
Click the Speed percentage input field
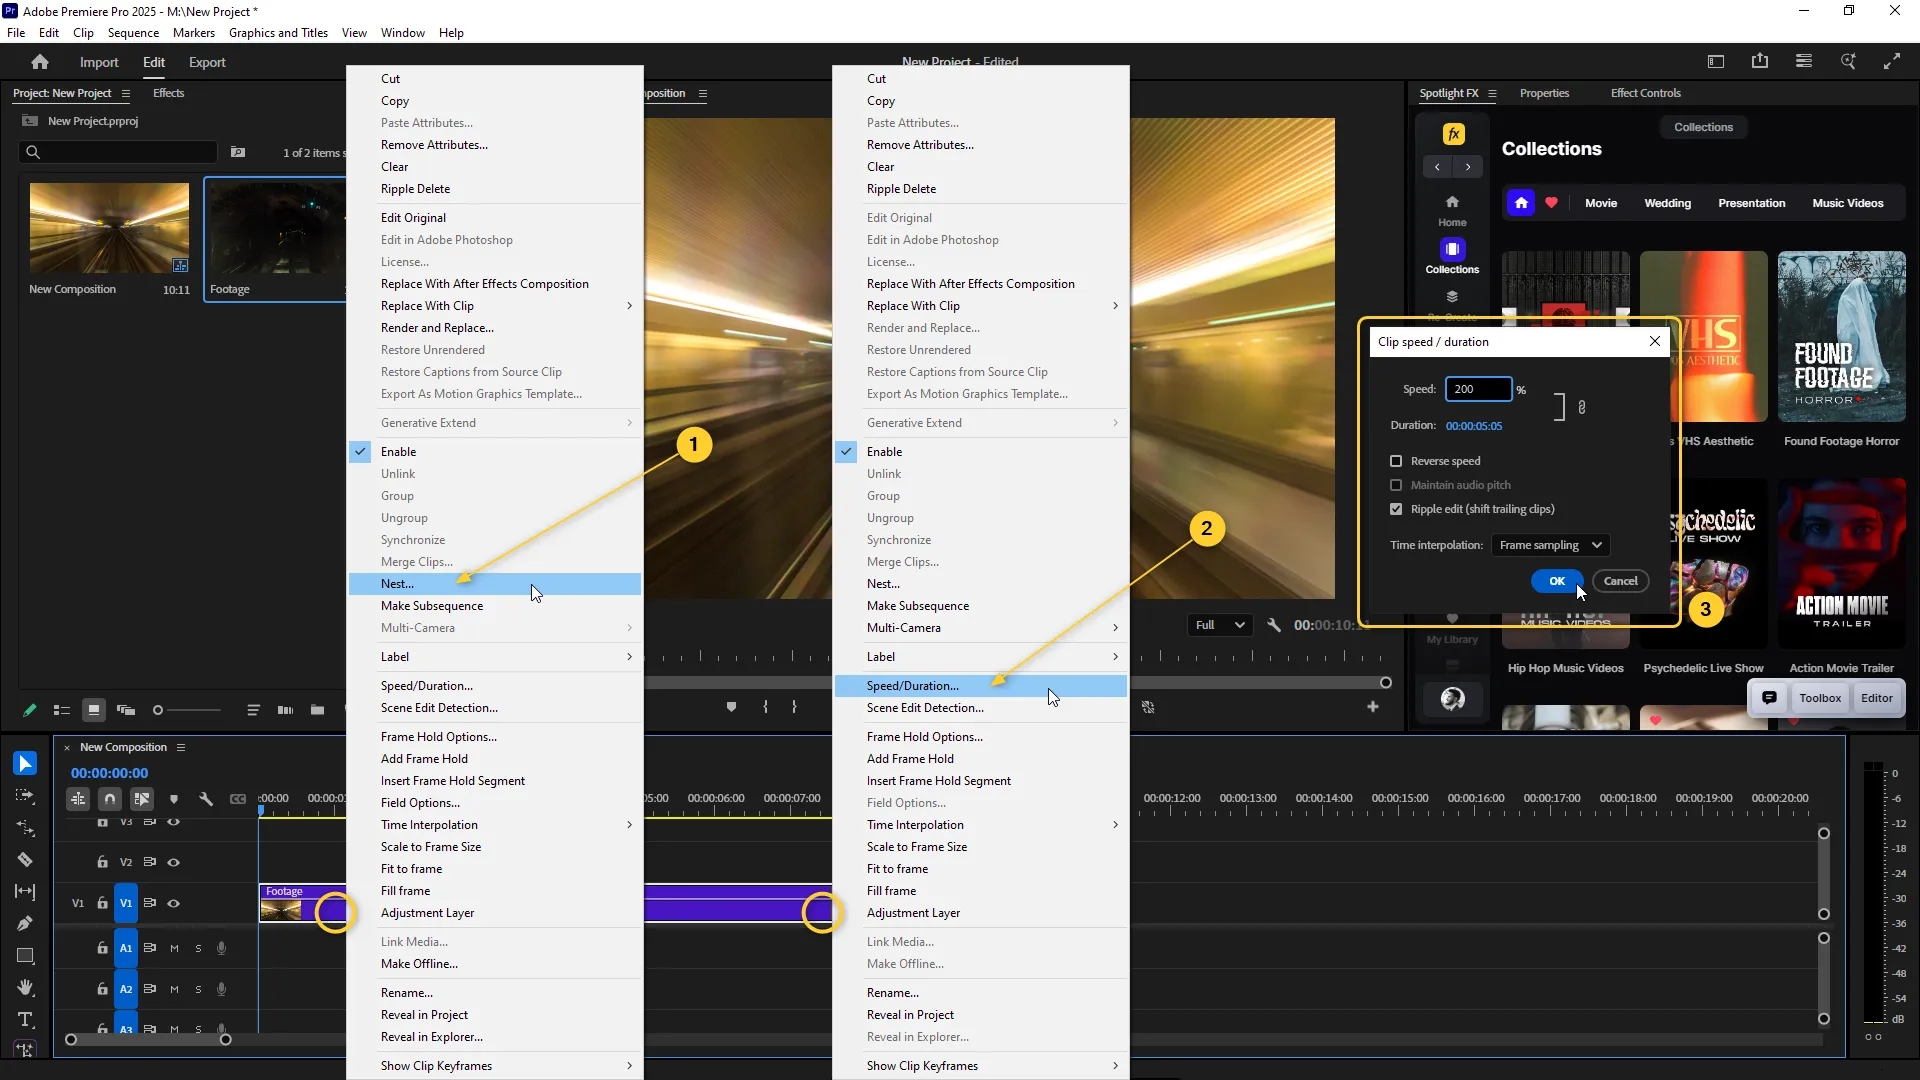1478,389
